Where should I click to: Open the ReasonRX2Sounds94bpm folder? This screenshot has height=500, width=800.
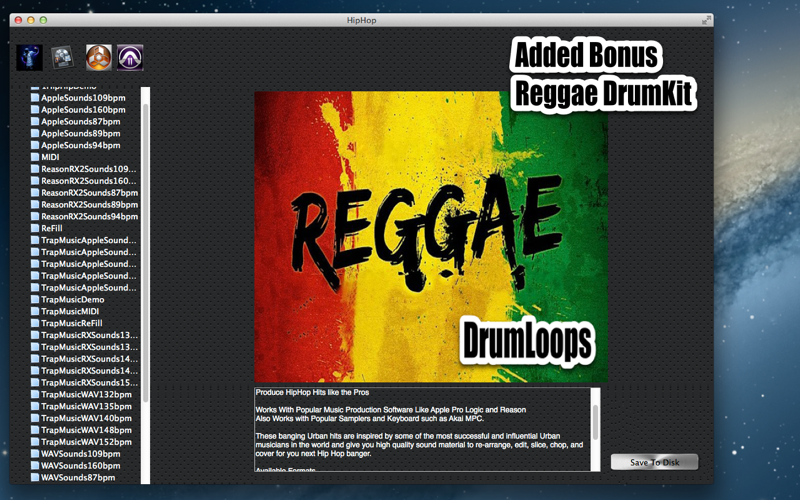84,216
